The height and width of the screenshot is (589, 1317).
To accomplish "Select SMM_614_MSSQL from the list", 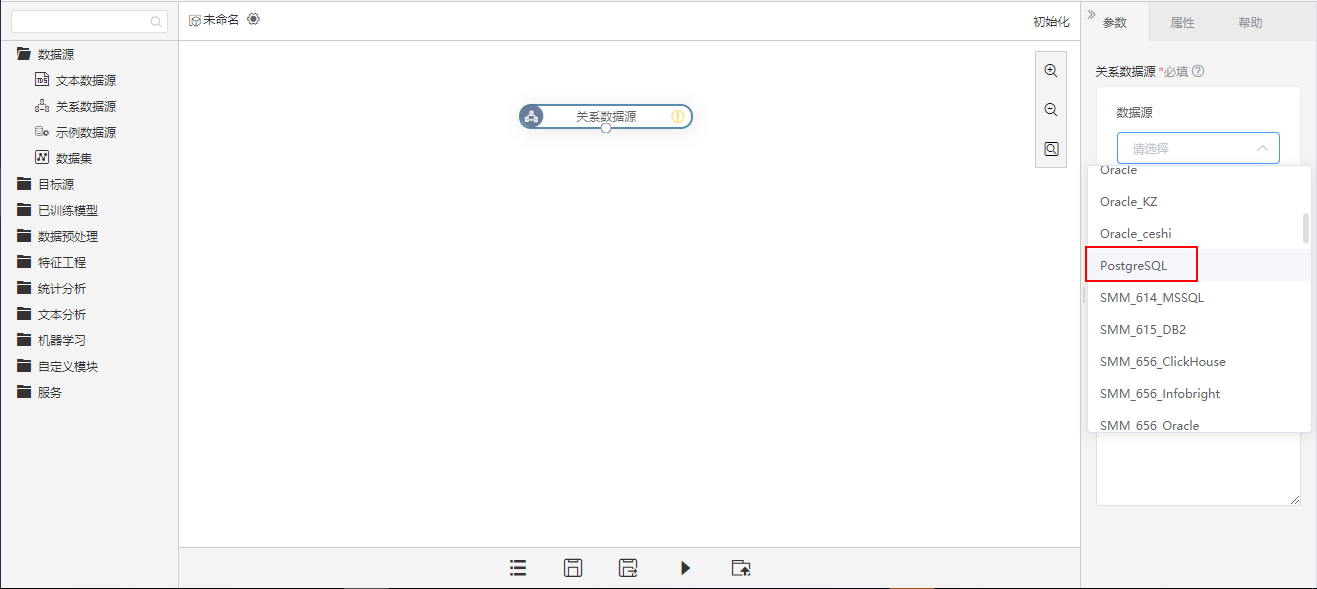I will (1199, 298).
